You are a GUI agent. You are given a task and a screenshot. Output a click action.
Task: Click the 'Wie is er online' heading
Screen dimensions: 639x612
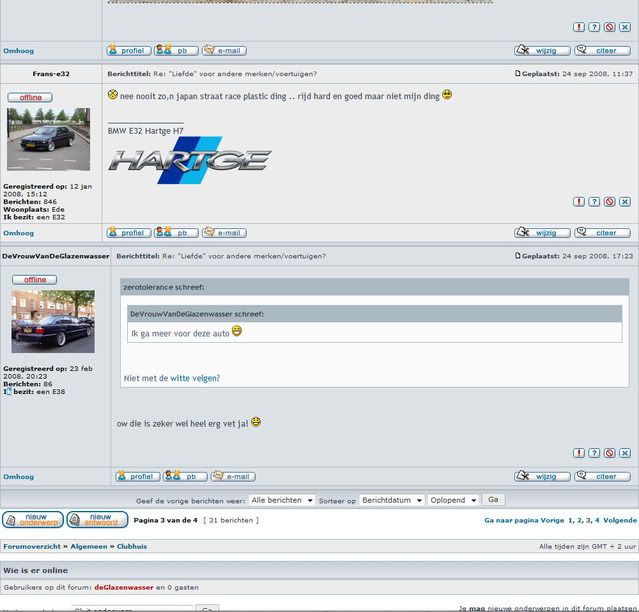pyautogui.click(x=35, y=570)
